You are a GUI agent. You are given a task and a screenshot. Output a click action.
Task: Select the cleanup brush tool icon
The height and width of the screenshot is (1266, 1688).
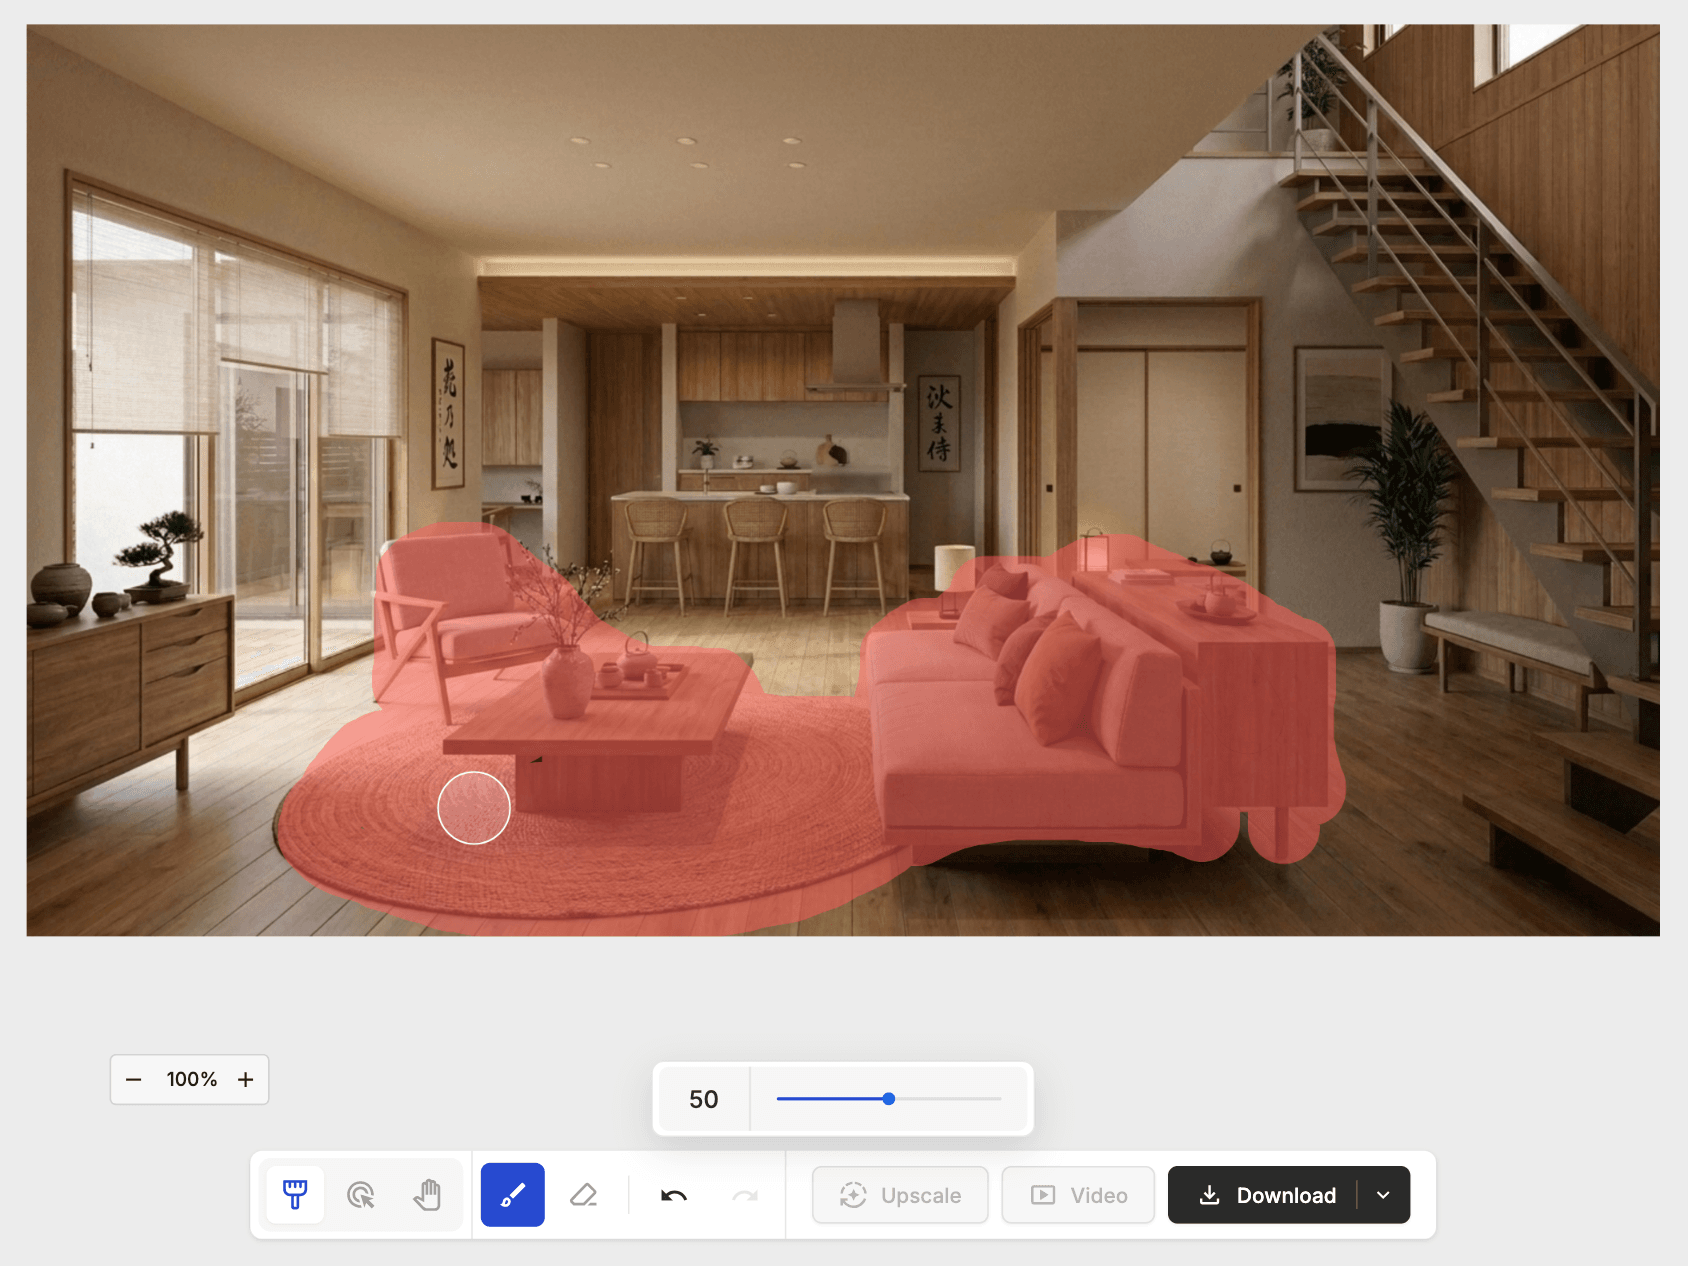pos(295,1195)
